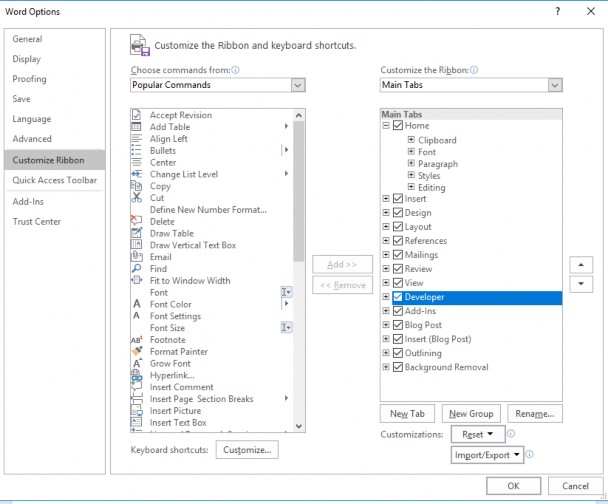Image resolution: width=608 pixels, height=504 pixels.
Task: Click the New Tab button
Action: click(x=407, y=414)
